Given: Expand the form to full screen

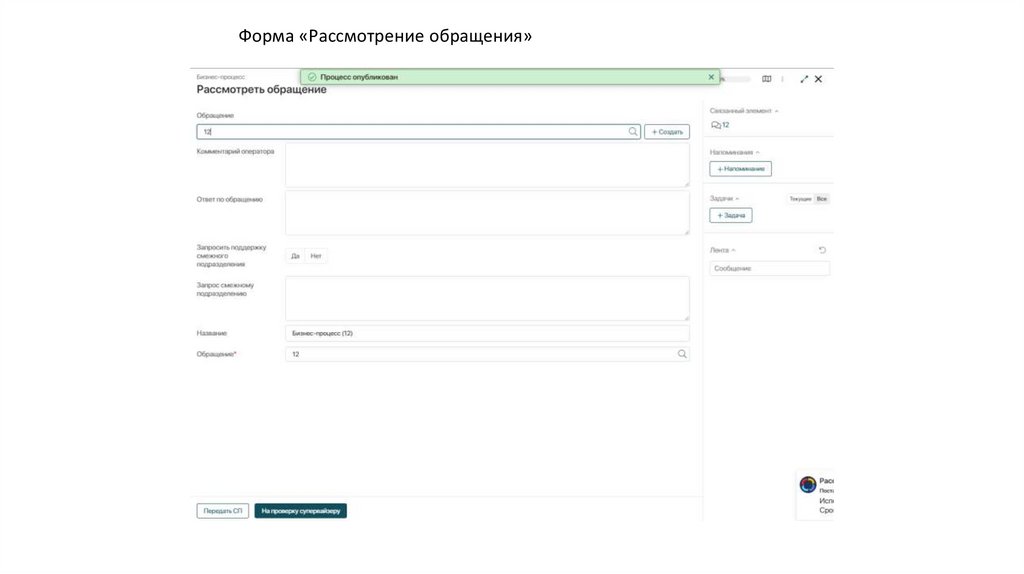Looking at the screenshot, I should pyautogui.click(x=804, y=79).
